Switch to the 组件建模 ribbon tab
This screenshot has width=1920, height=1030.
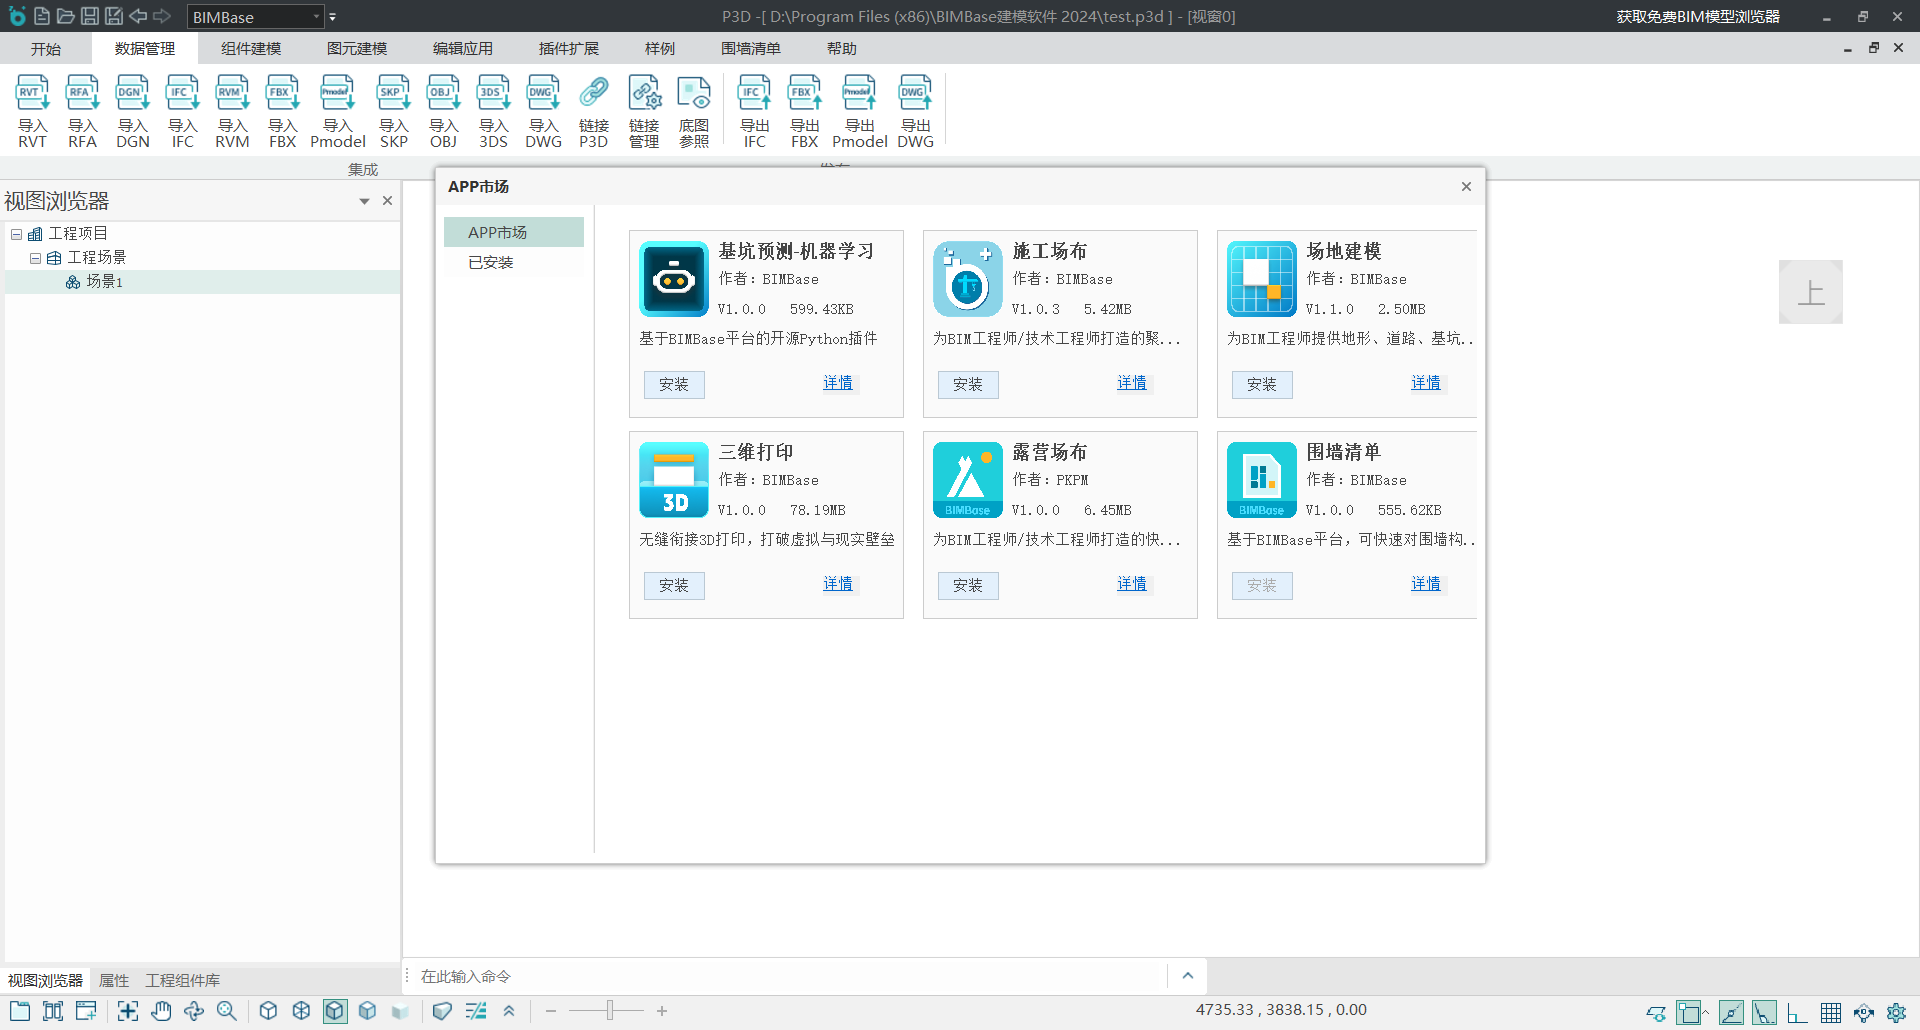(x=251, y=49)
